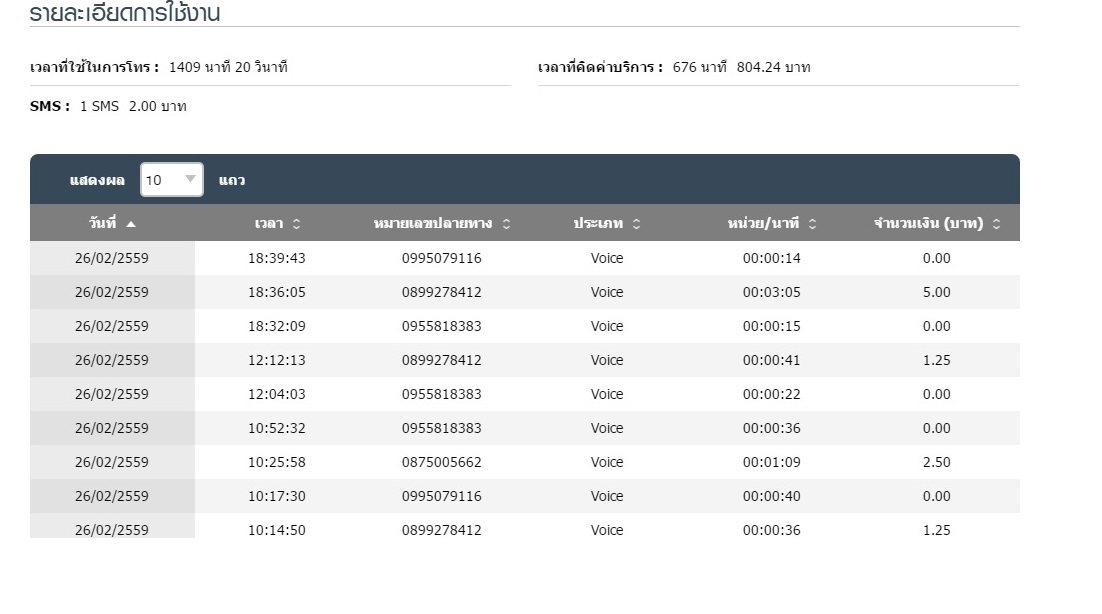Click the หมายเลขปลายทาง header label
Viewport: 1102px width, 614px height.
click(433, 223)
